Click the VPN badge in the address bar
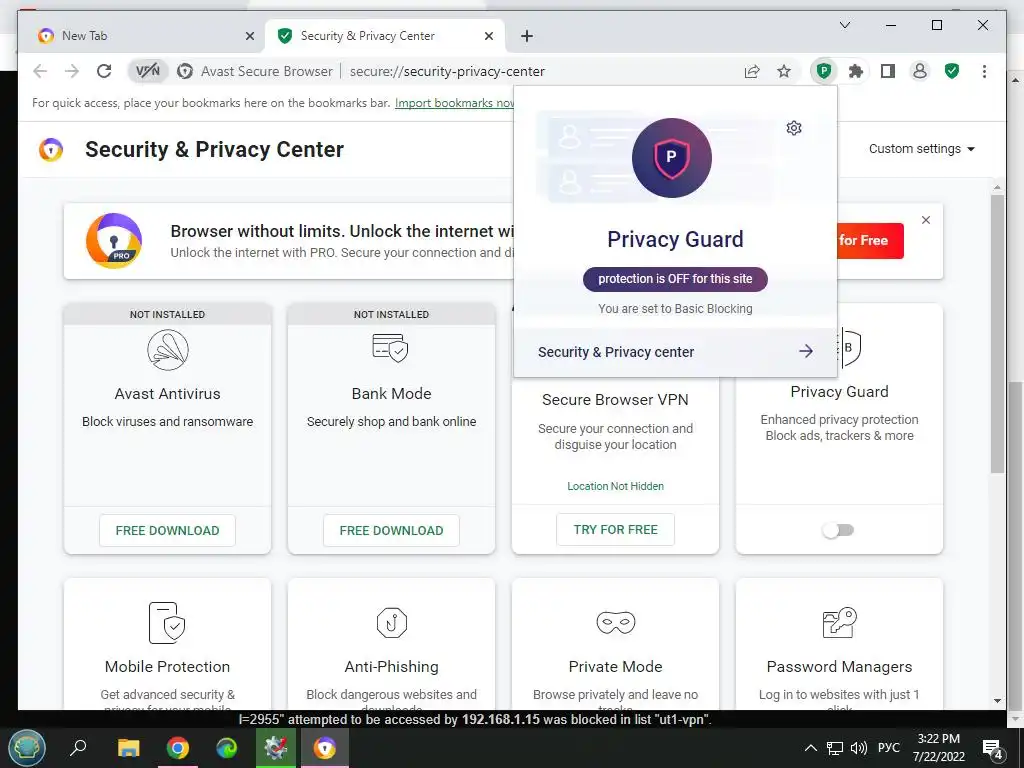Screen dimensions: 1024x768 click(148, 71)
